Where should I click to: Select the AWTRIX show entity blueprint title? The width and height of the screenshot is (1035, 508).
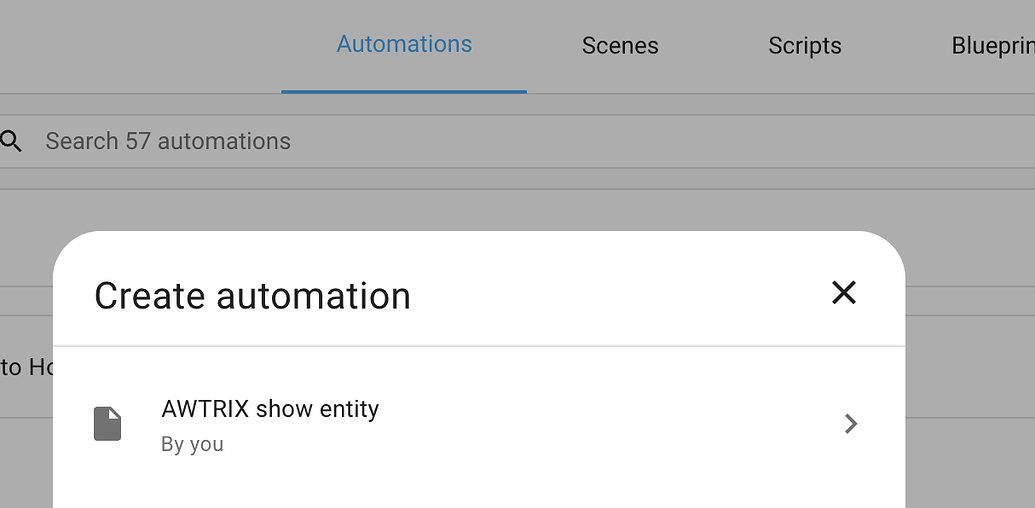click(270, 409)
